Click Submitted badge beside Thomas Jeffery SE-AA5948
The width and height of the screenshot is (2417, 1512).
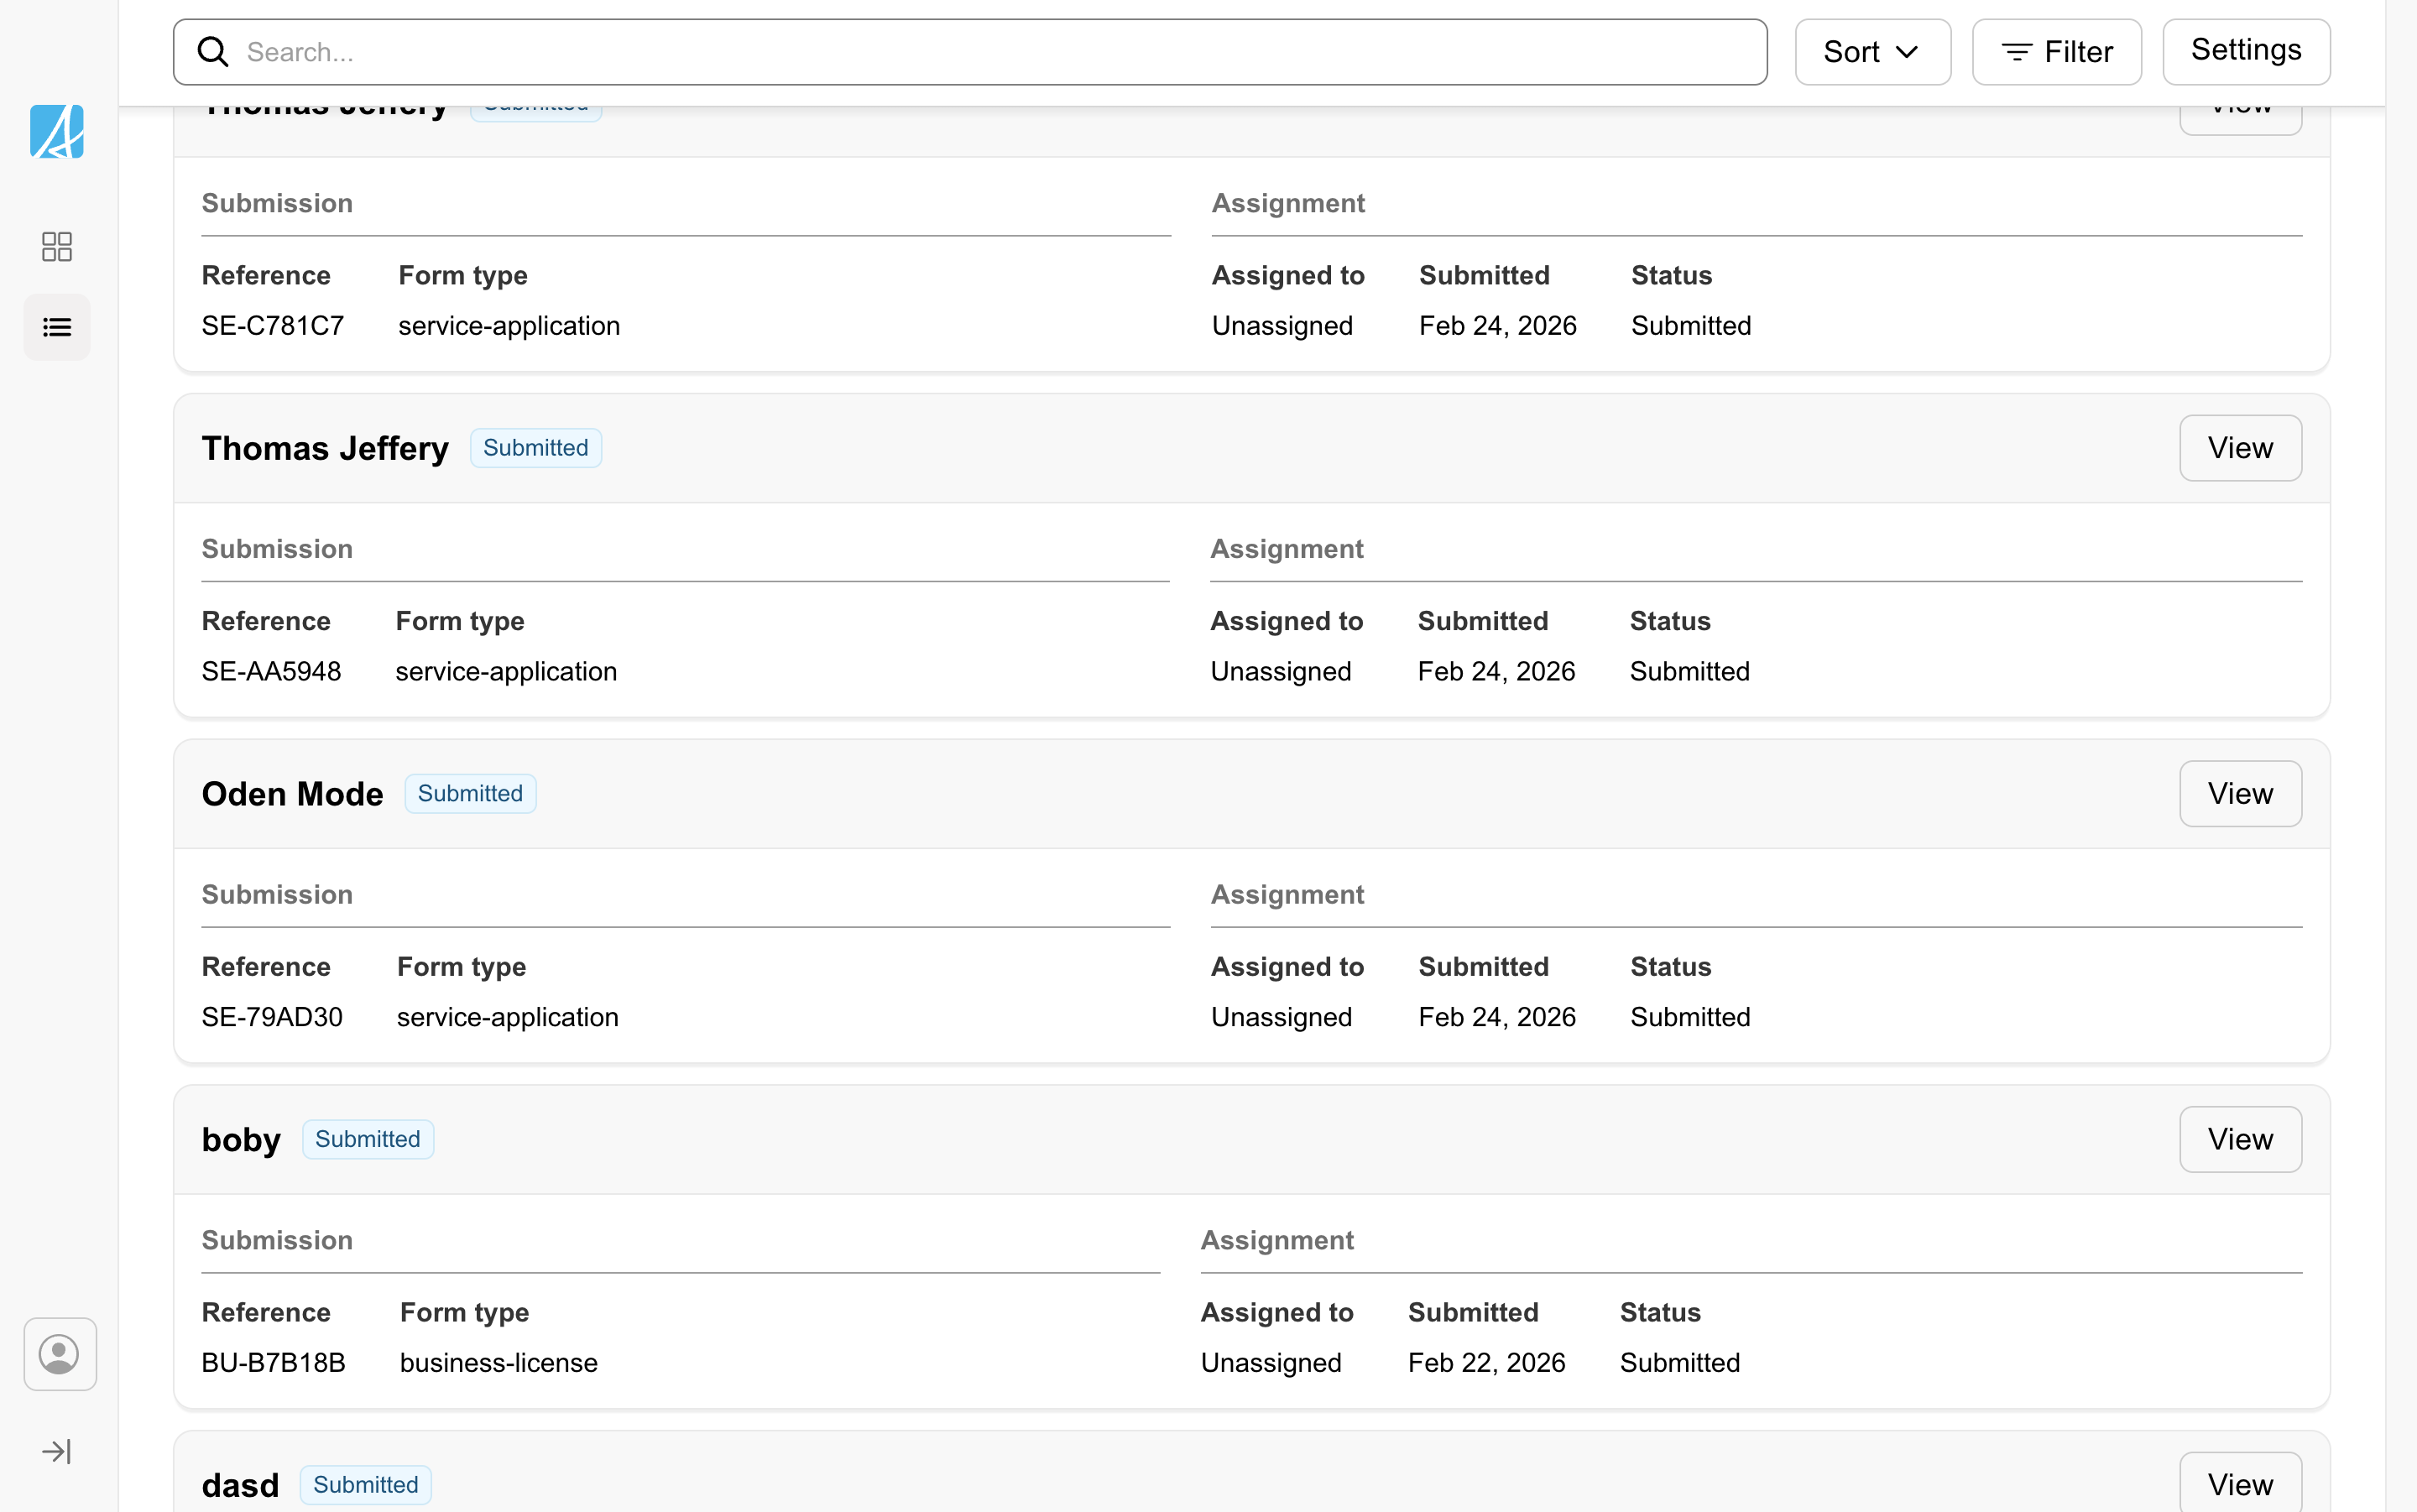536,448
